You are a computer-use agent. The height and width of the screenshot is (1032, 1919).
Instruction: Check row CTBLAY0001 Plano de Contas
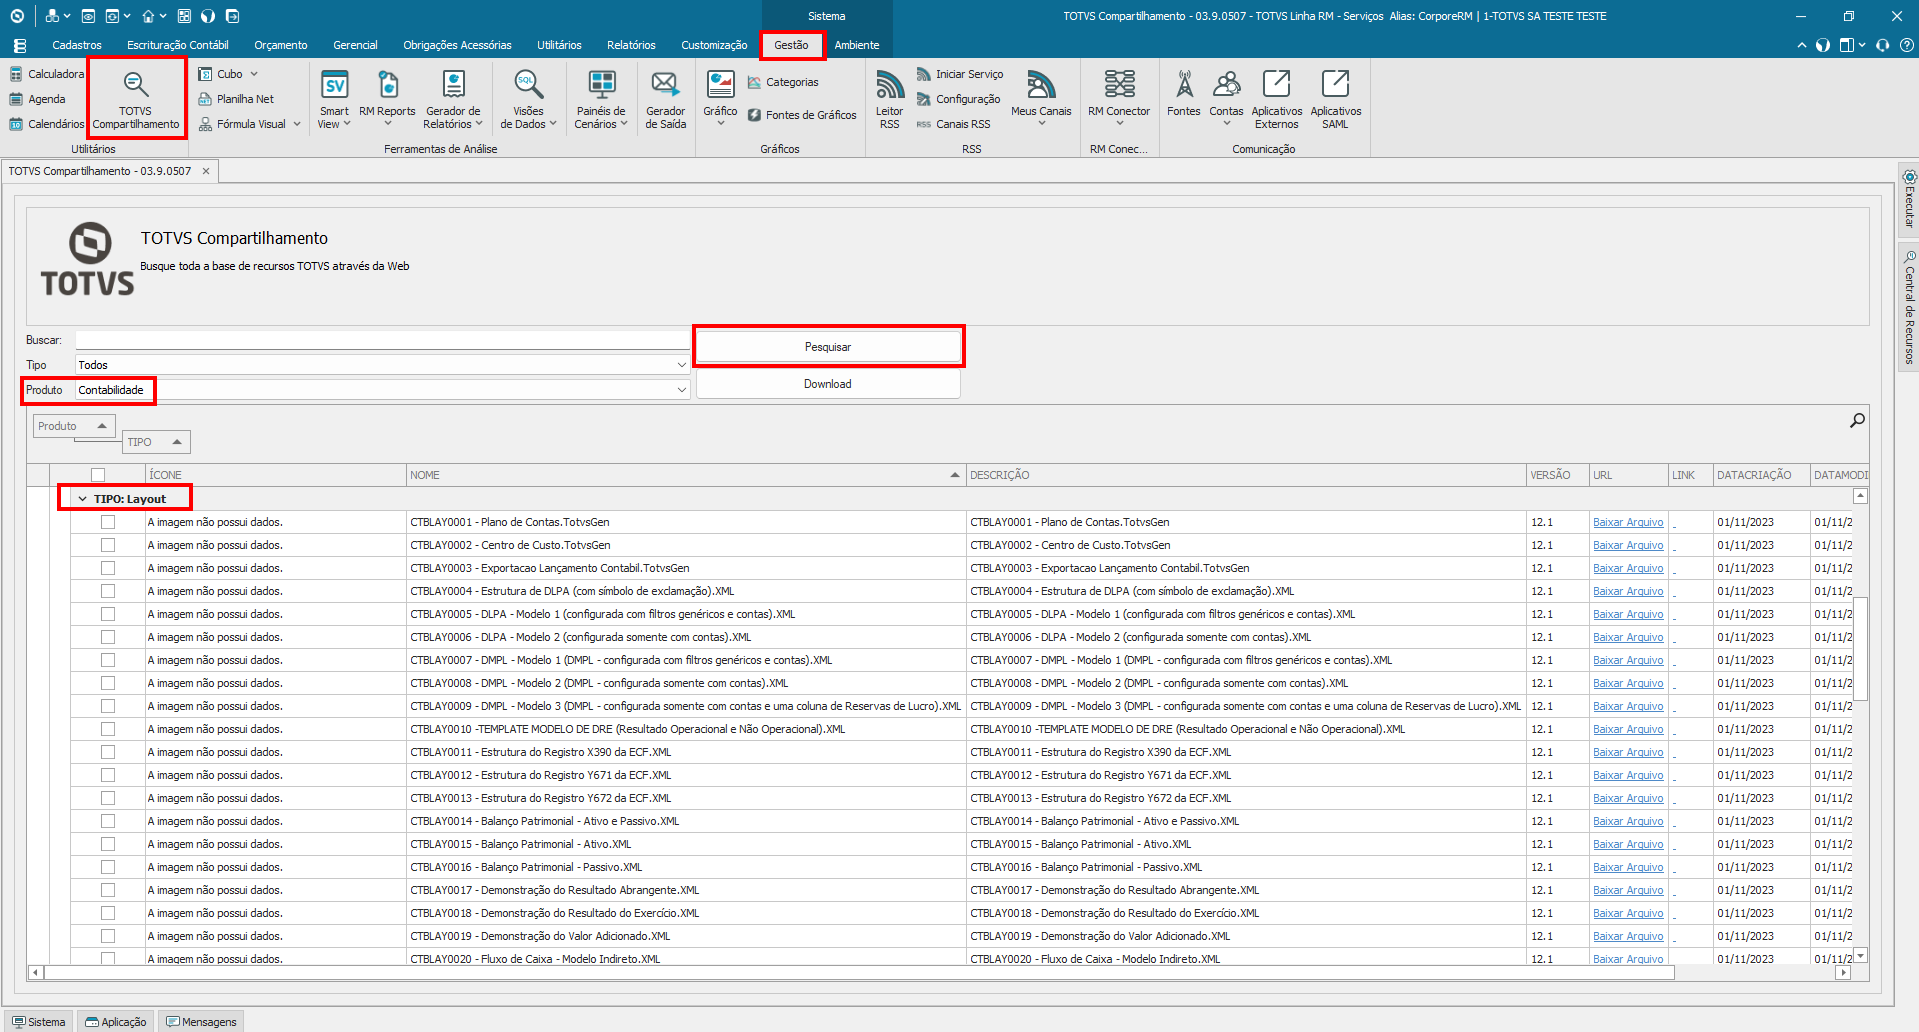pyautogui.click(x=108, y=522)
